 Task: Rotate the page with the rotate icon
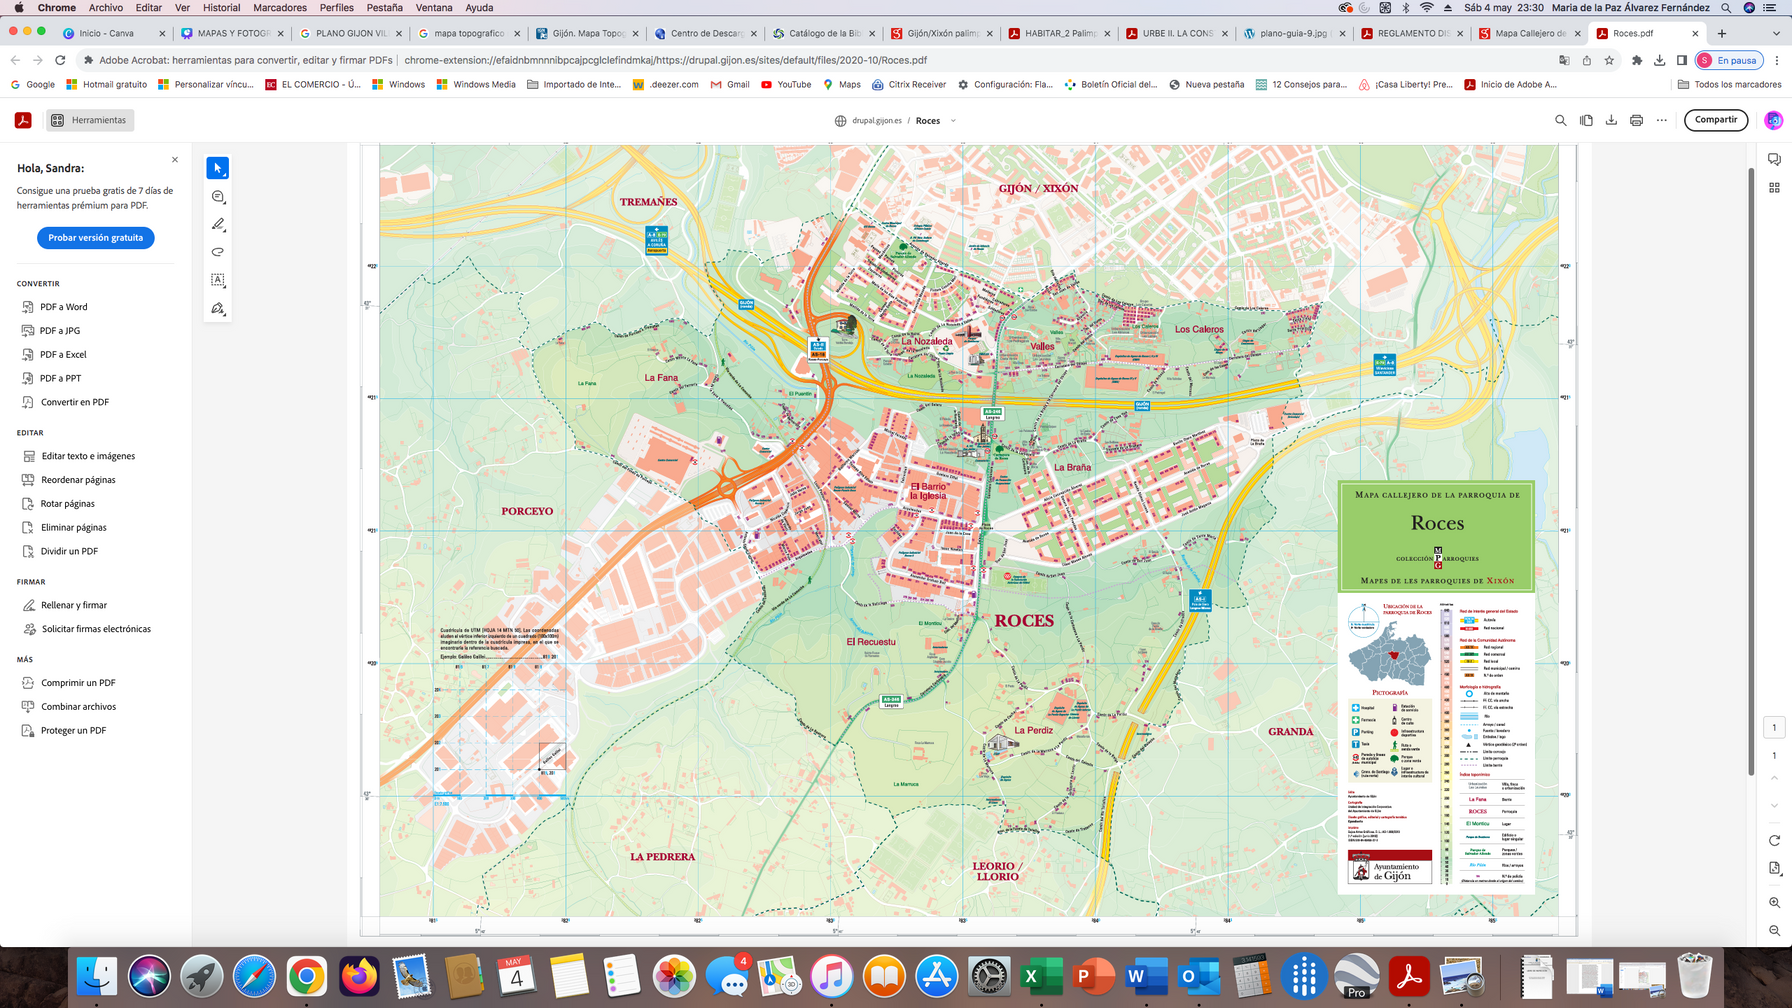point(1774,840)
